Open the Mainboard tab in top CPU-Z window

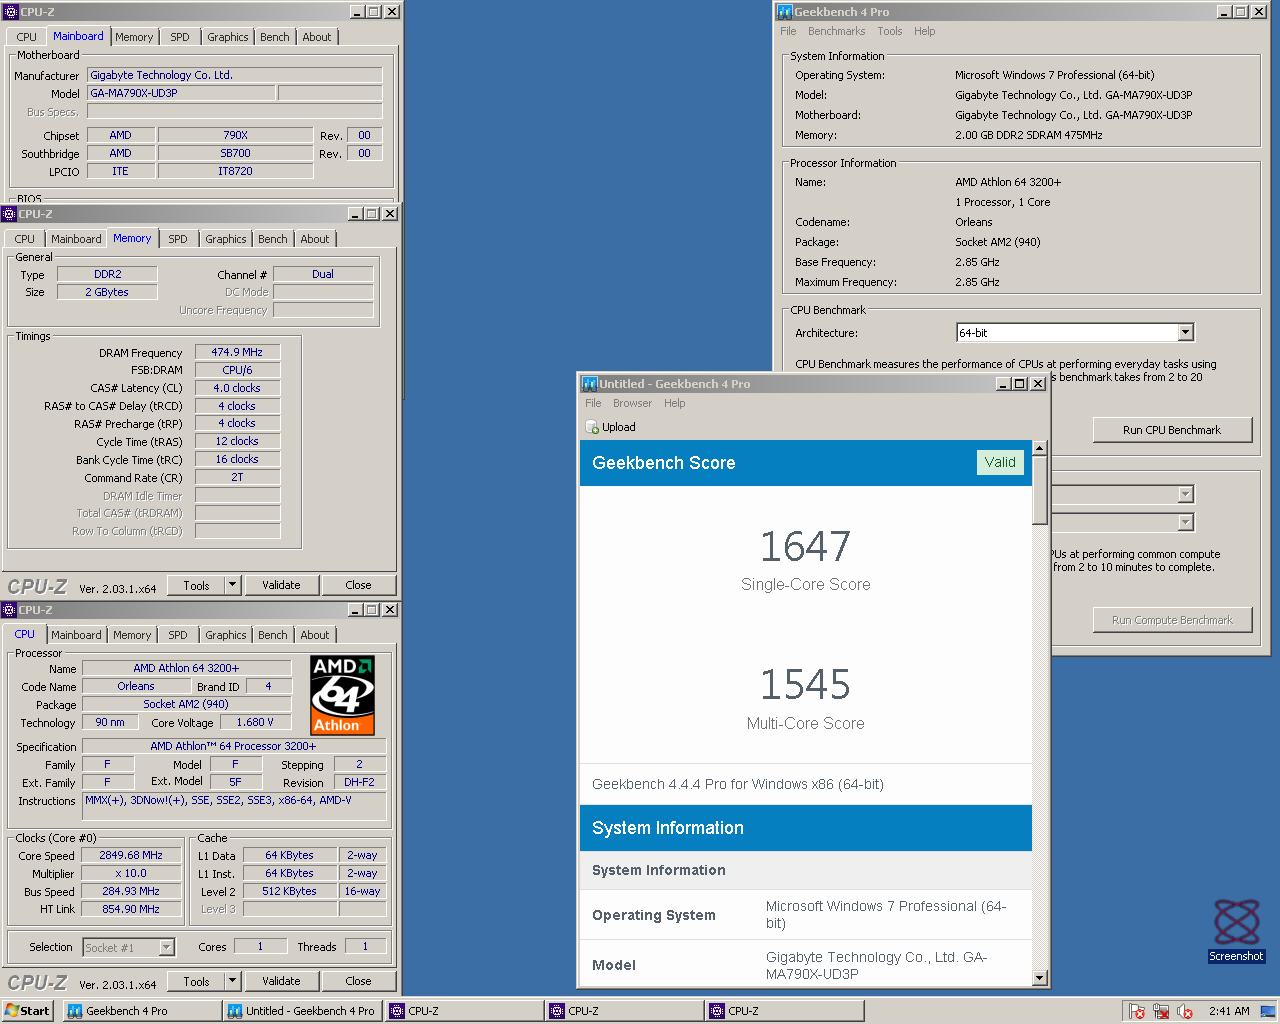[x=78, y=36]
